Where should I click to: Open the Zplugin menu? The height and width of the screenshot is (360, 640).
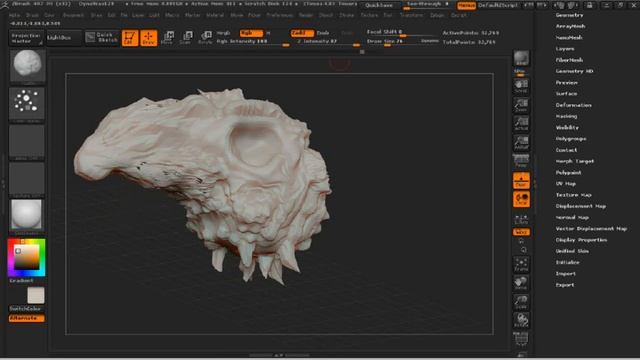(437, 15)
